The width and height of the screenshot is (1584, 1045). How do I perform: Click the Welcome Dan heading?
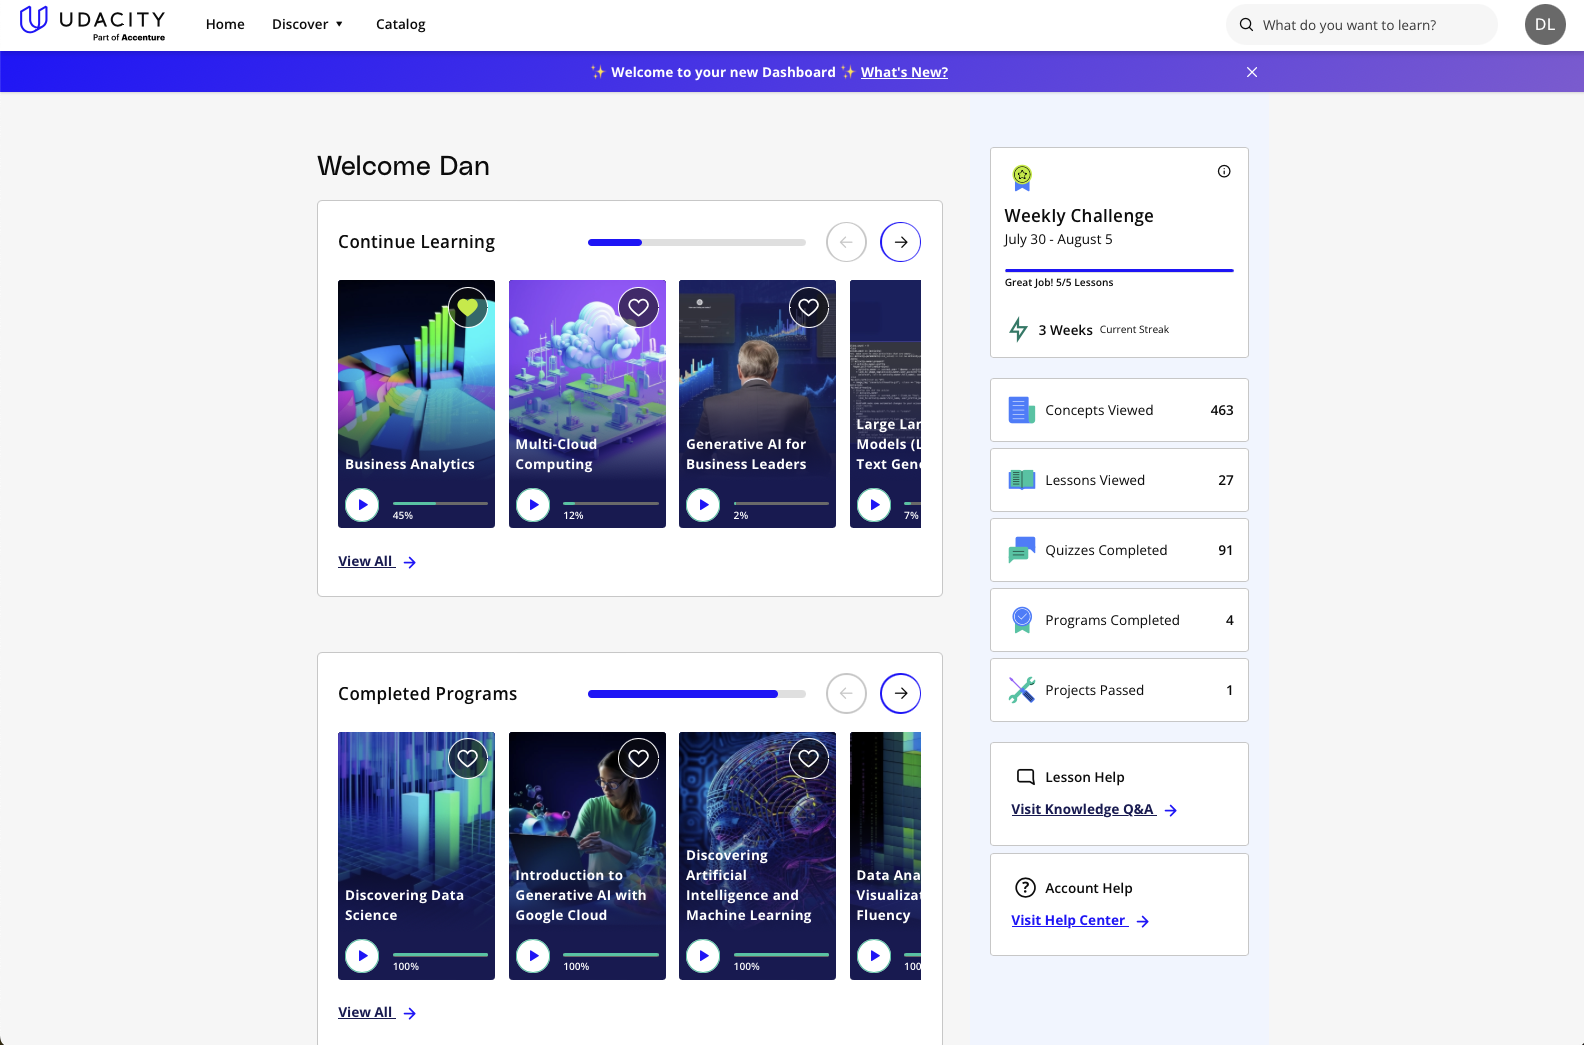[x=403, y=166]
